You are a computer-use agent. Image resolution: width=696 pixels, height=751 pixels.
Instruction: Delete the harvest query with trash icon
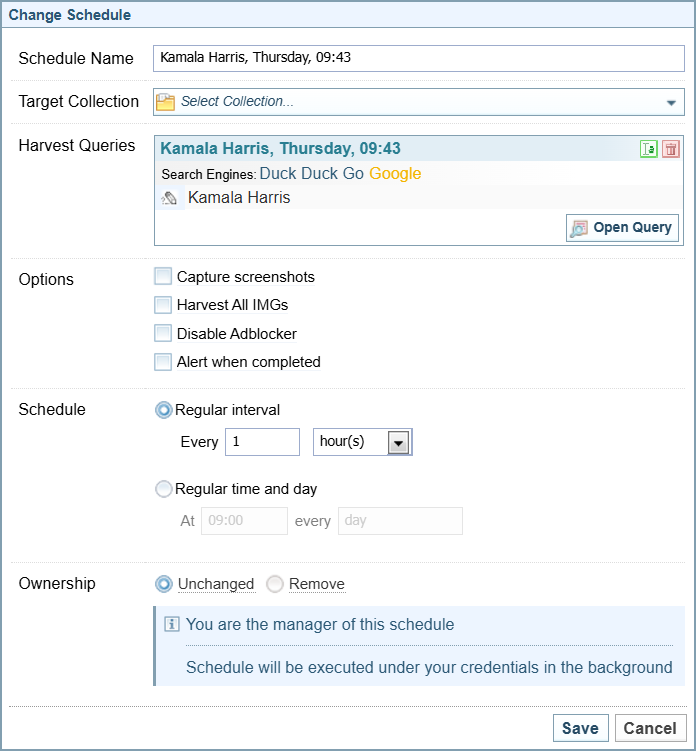(x=670, y=149)
